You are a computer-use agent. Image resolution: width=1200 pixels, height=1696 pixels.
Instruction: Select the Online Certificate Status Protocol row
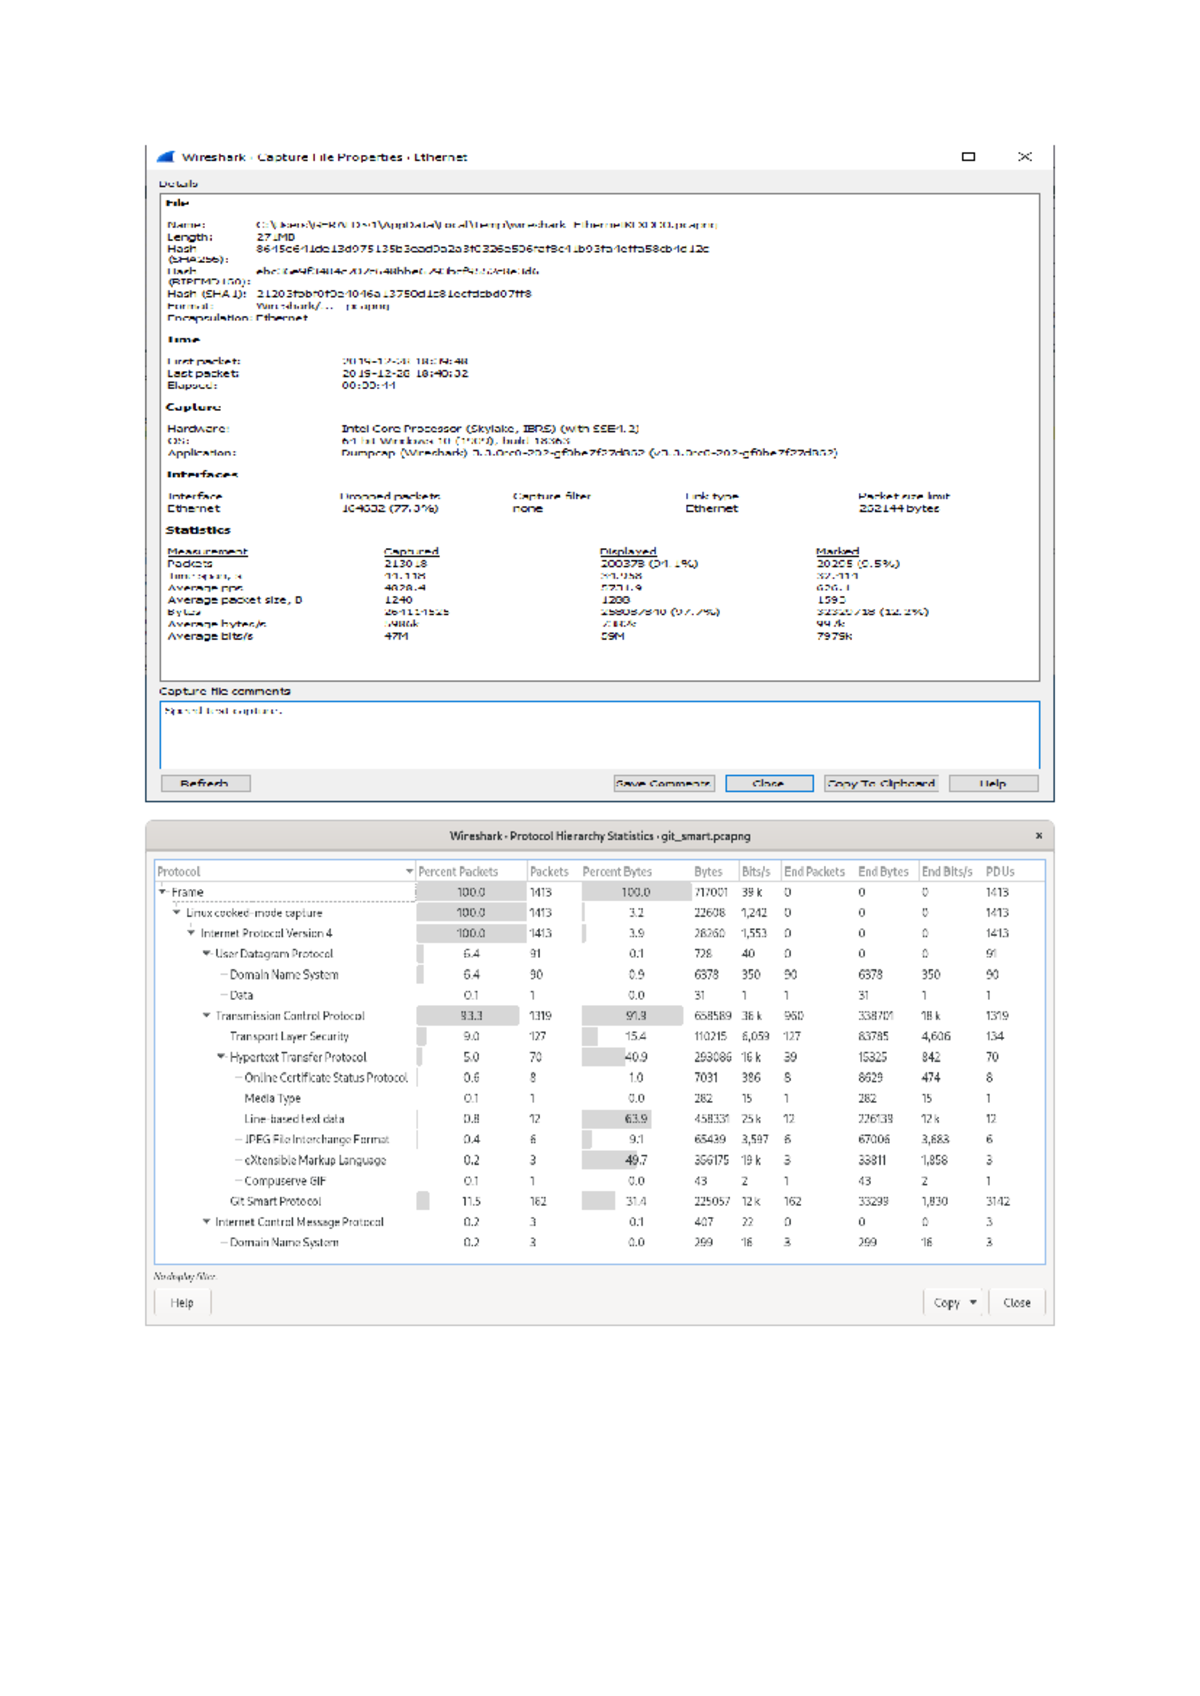click(x=600, y=1078)
